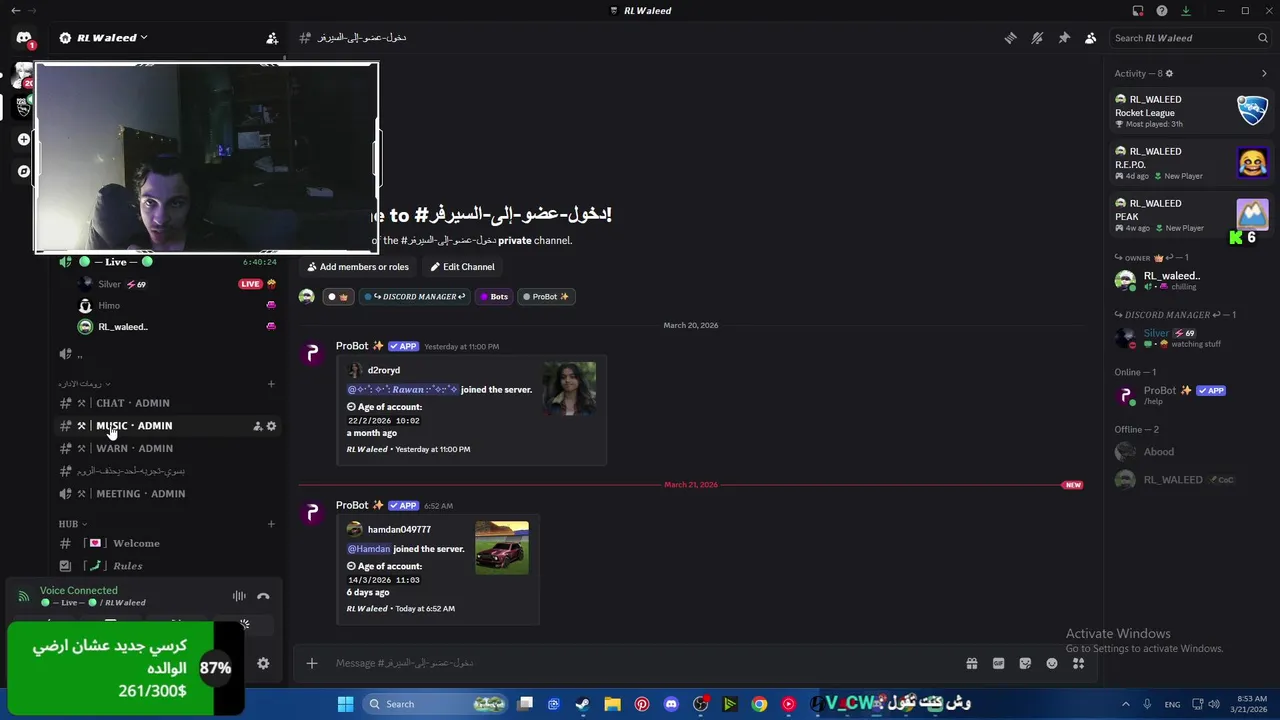Open File Explorer from the taskbar

point(612,704)
